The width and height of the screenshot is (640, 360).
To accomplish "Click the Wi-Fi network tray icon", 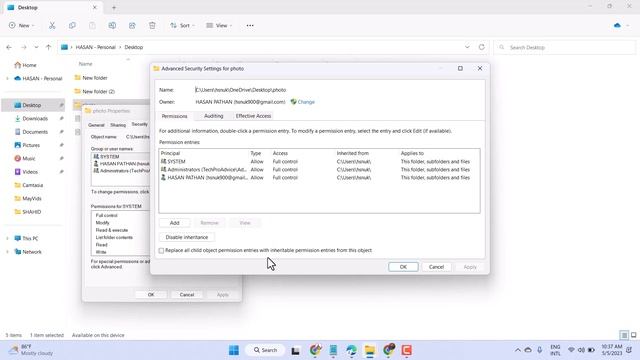I will click(571, 350).
